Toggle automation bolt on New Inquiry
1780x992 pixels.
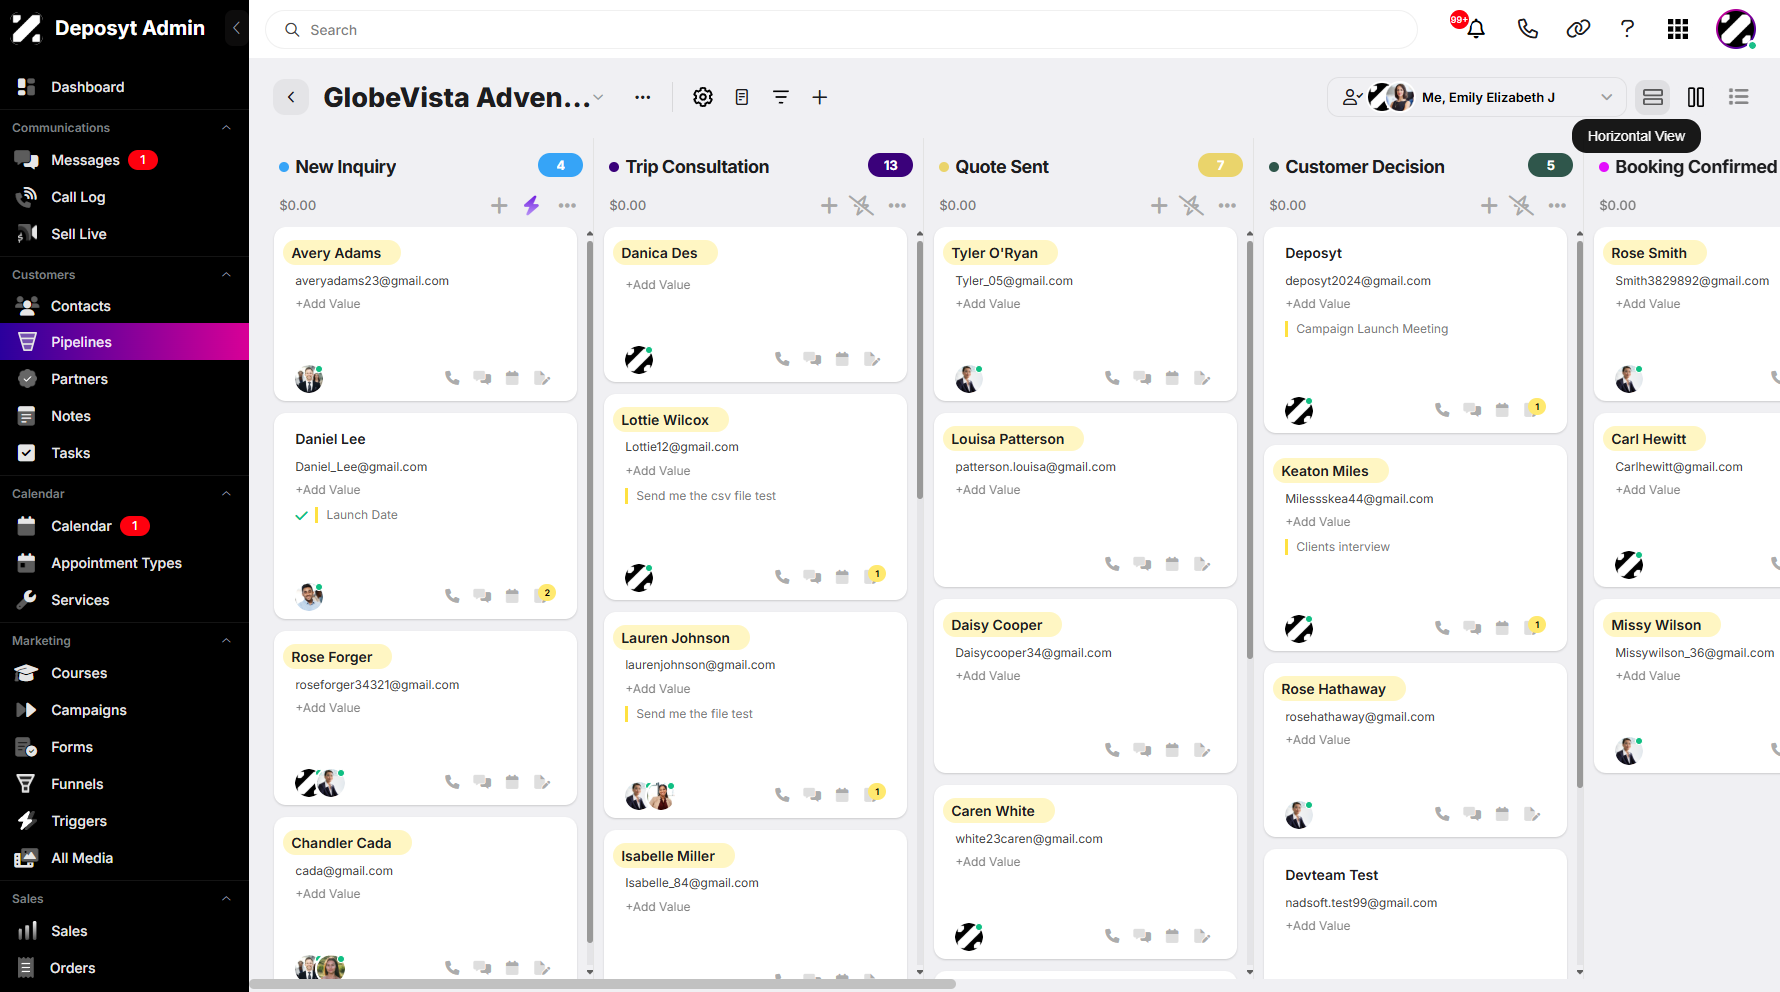tap(531, 205)
